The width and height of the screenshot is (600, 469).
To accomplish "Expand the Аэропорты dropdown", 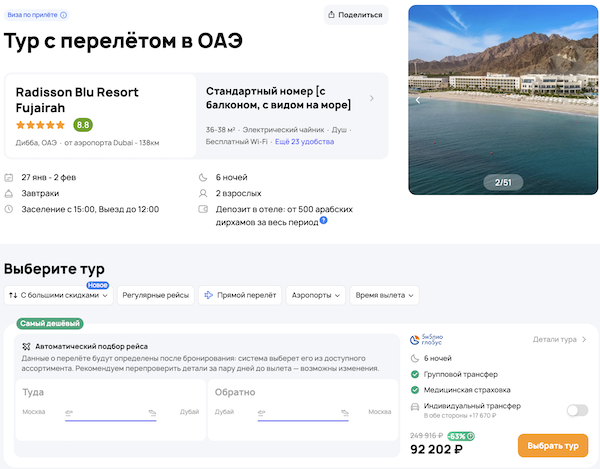I will 315,295.
